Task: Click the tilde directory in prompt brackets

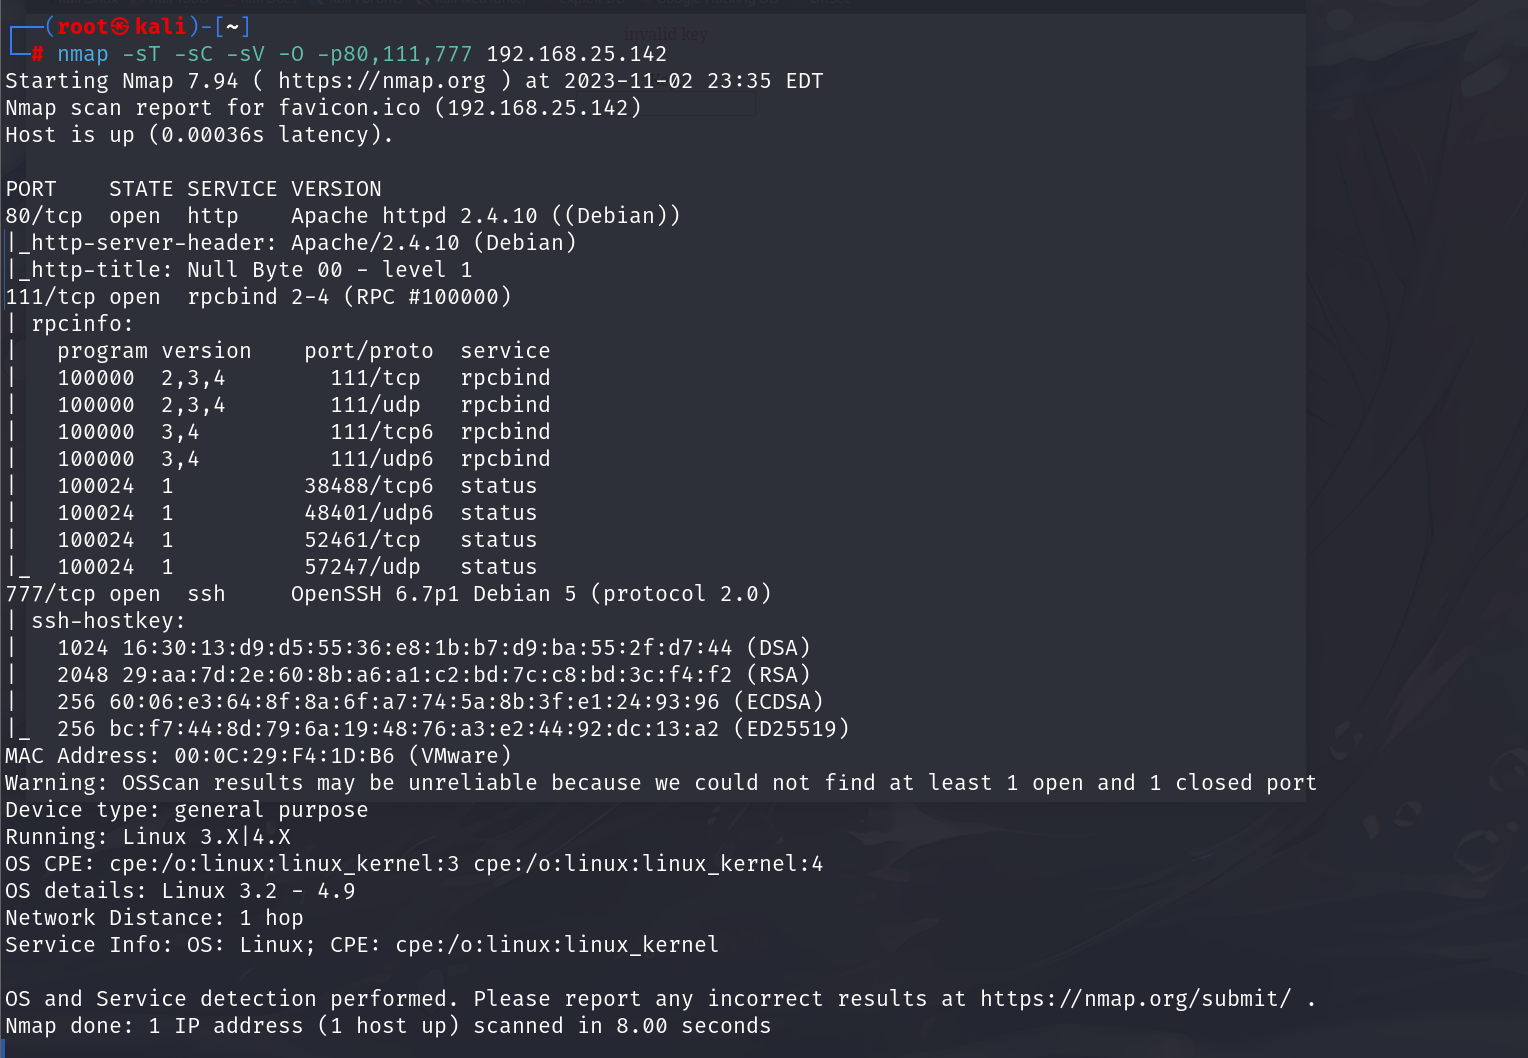Action: (x=232, y=27)
